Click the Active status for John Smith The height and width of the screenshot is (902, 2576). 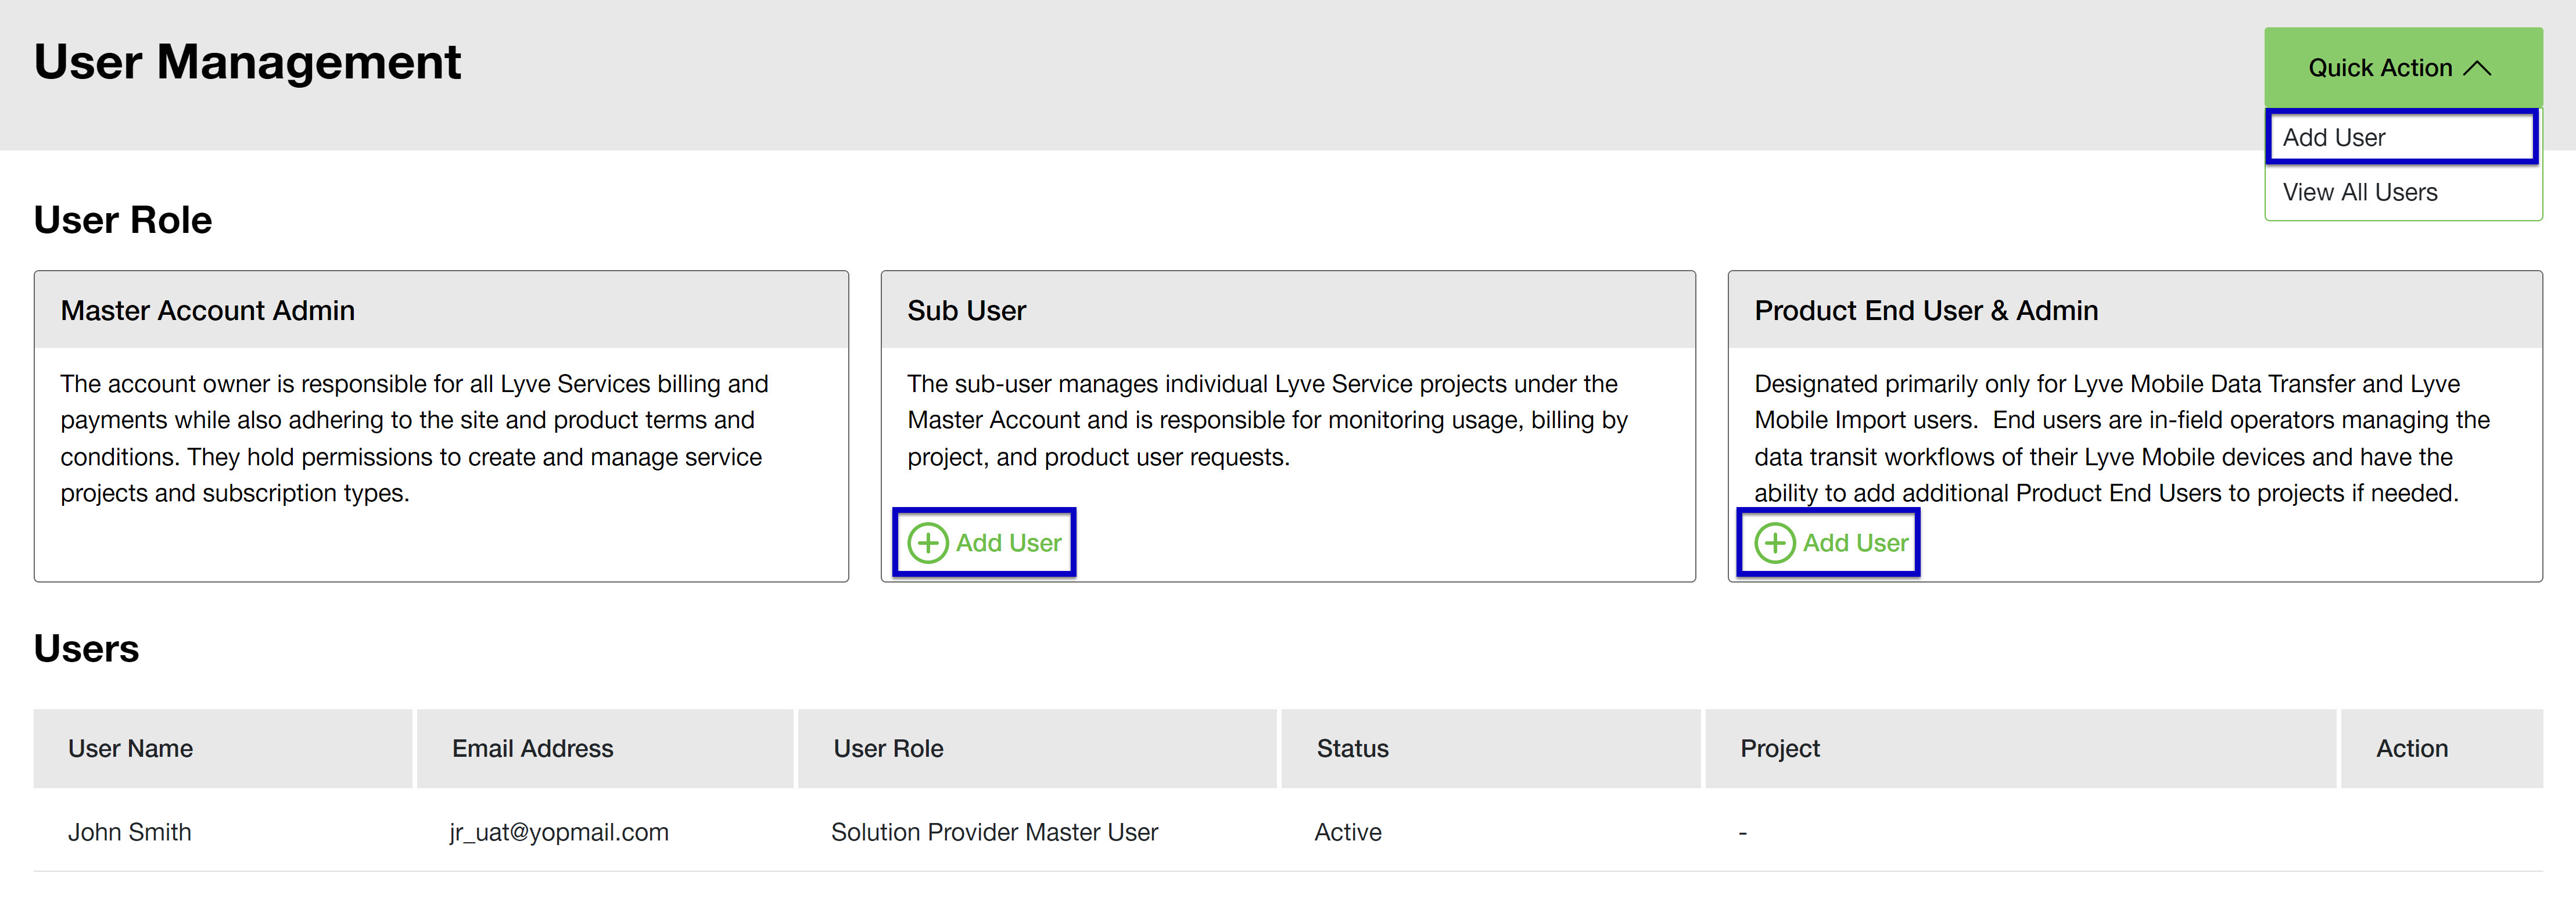click(x=1347, y=831)
